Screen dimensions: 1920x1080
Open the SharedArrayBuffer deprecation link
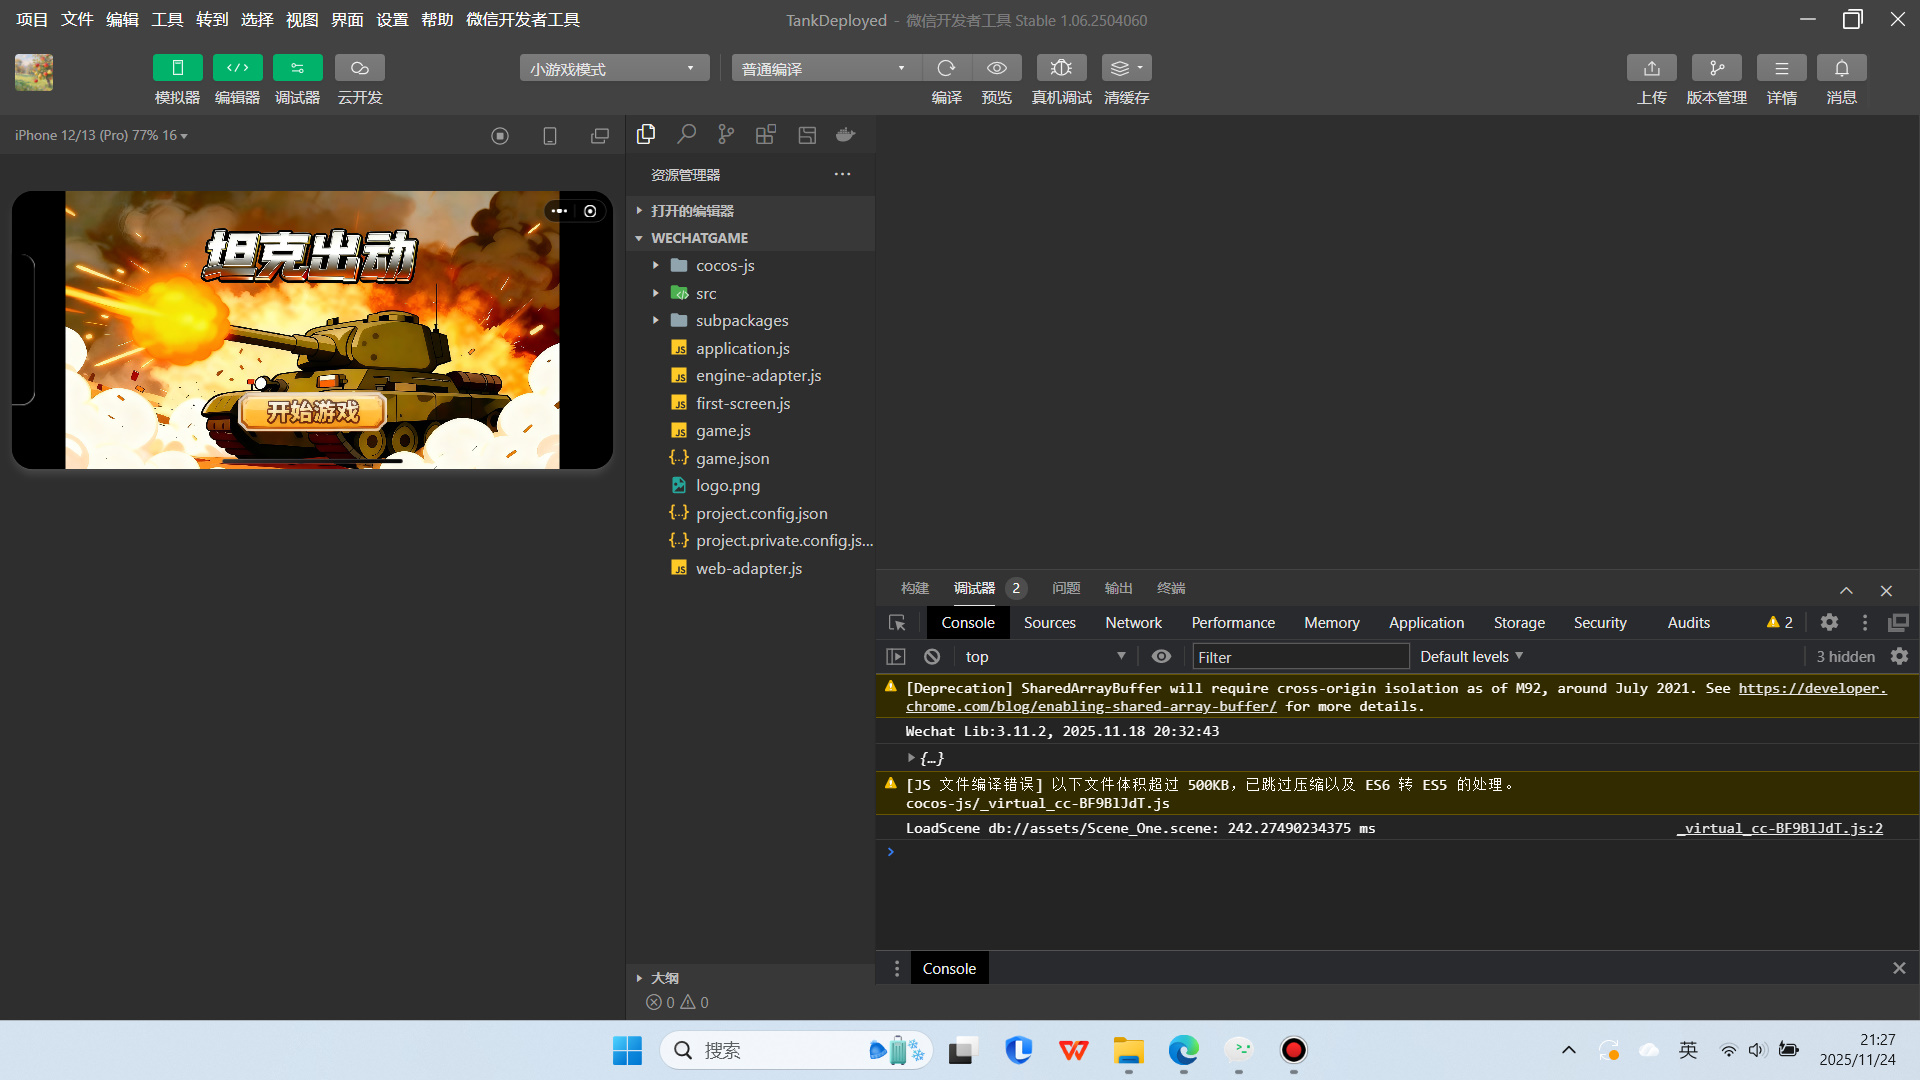[x=1811, y=688]
